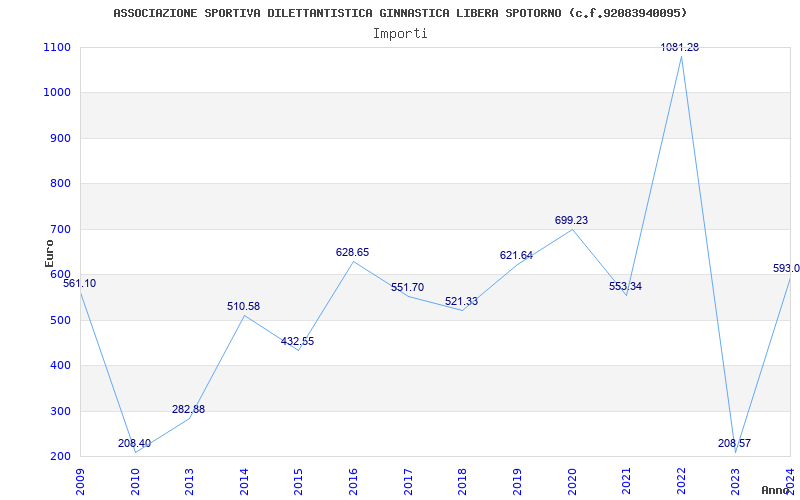Screen dimensions: 800x500
Task: Click the 432.55 data label
Action: tap(297, 341)
